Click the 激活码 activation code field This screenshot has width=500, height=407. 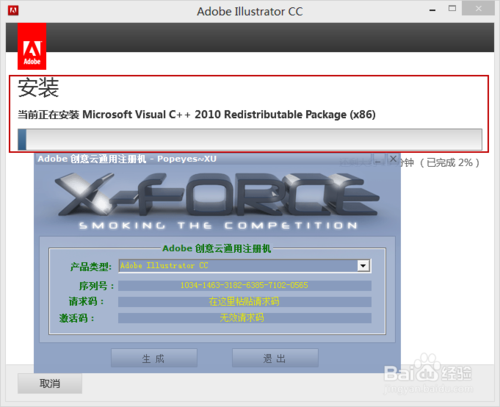pyautogui.click(x=245, y=318)
